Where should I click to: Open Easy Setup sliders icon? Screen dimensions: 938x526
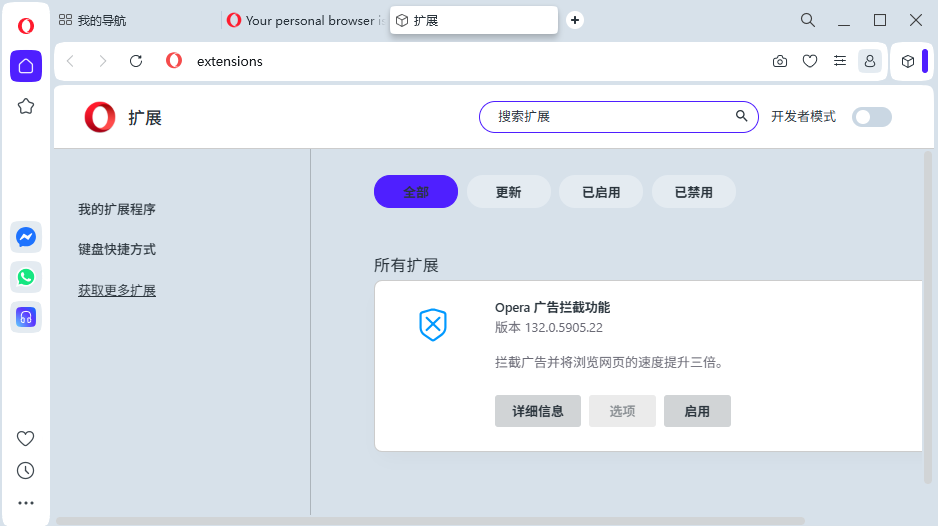point(840,61)
